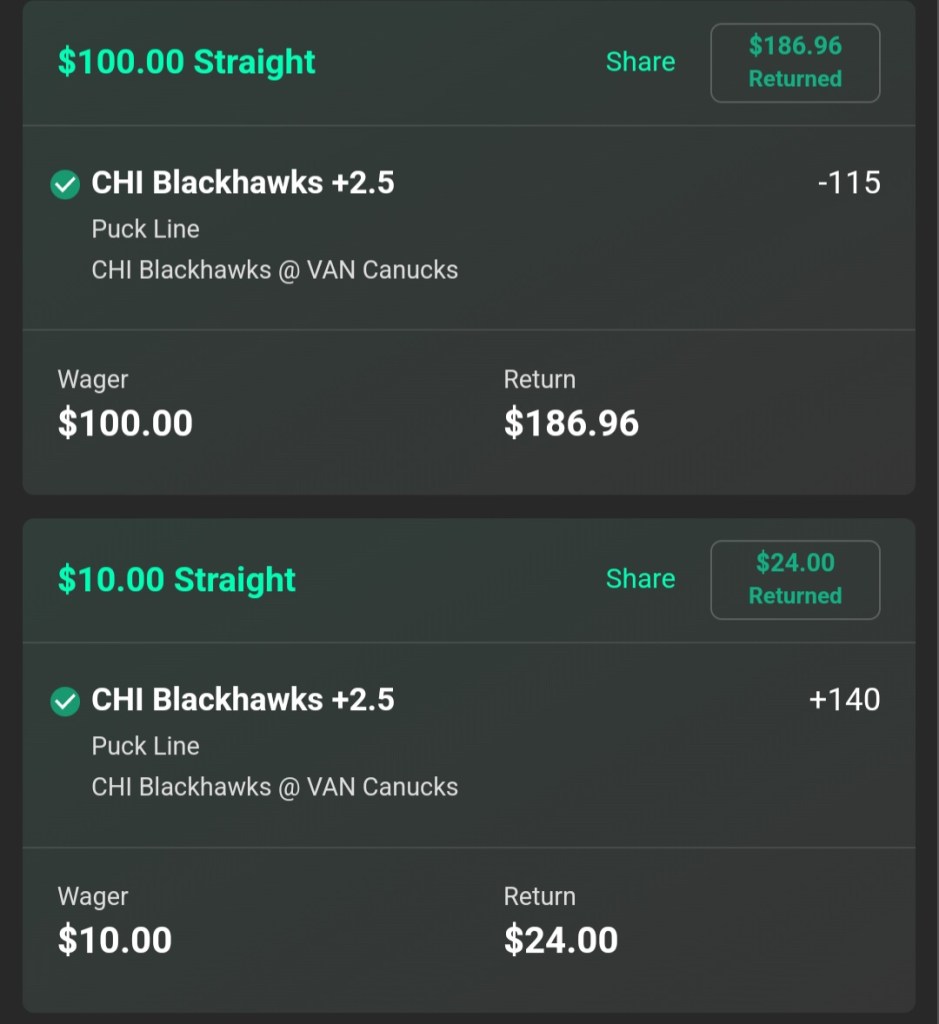Select the $186.96 return amount under Return

point(571,423)
